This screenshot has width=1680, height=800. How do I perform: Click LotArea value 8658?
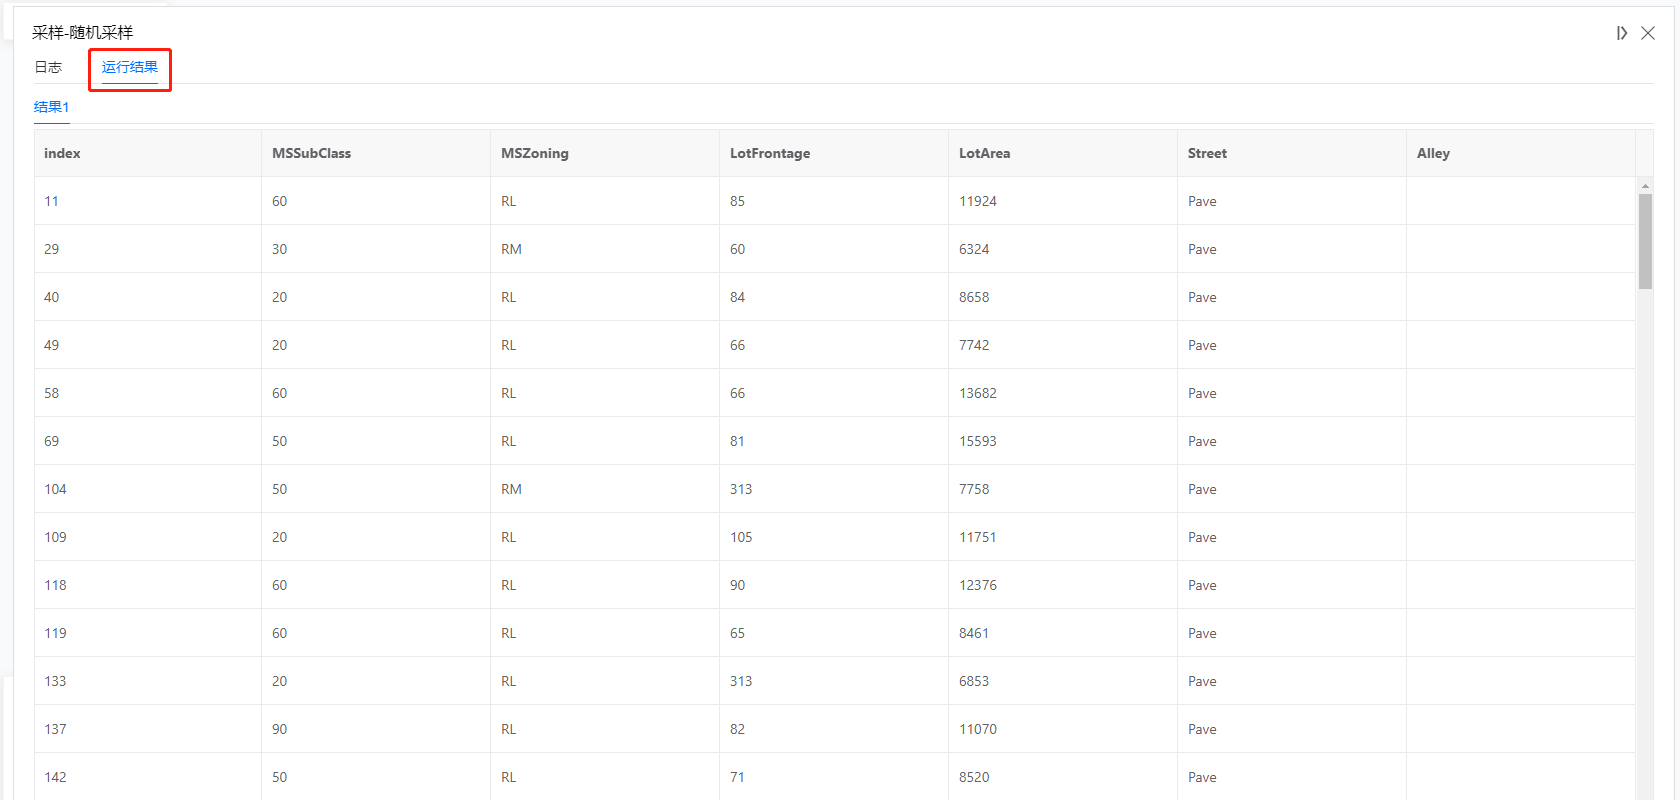(974, 297)
